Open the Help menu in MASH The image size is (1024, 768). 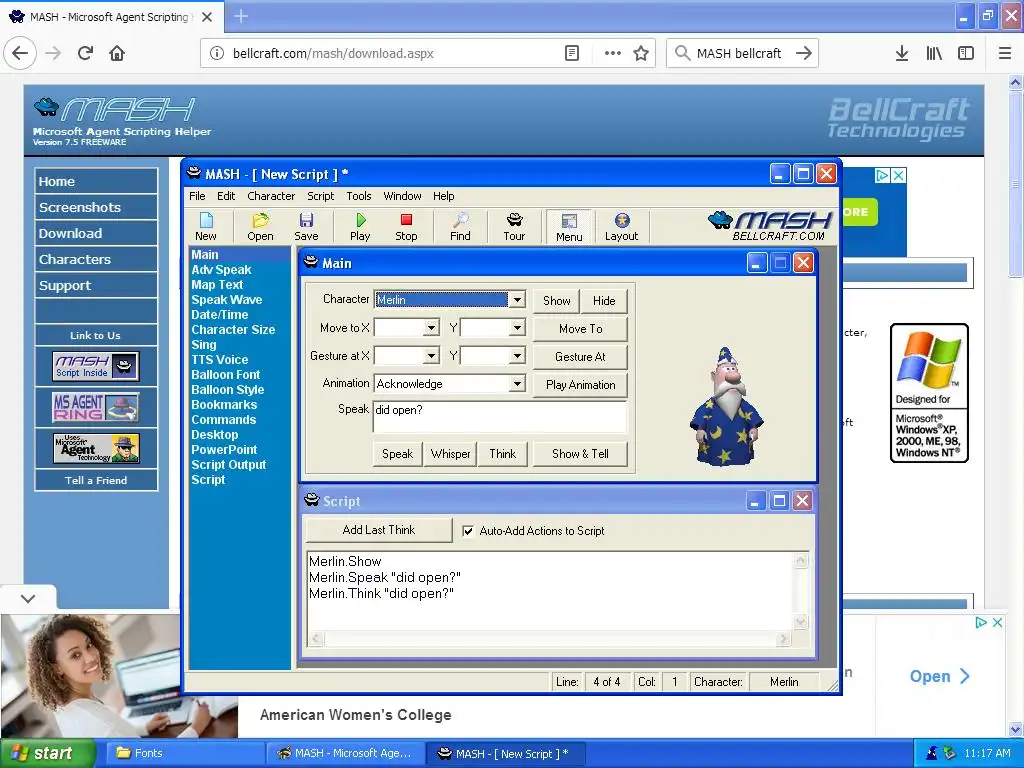tap(443, 196)
